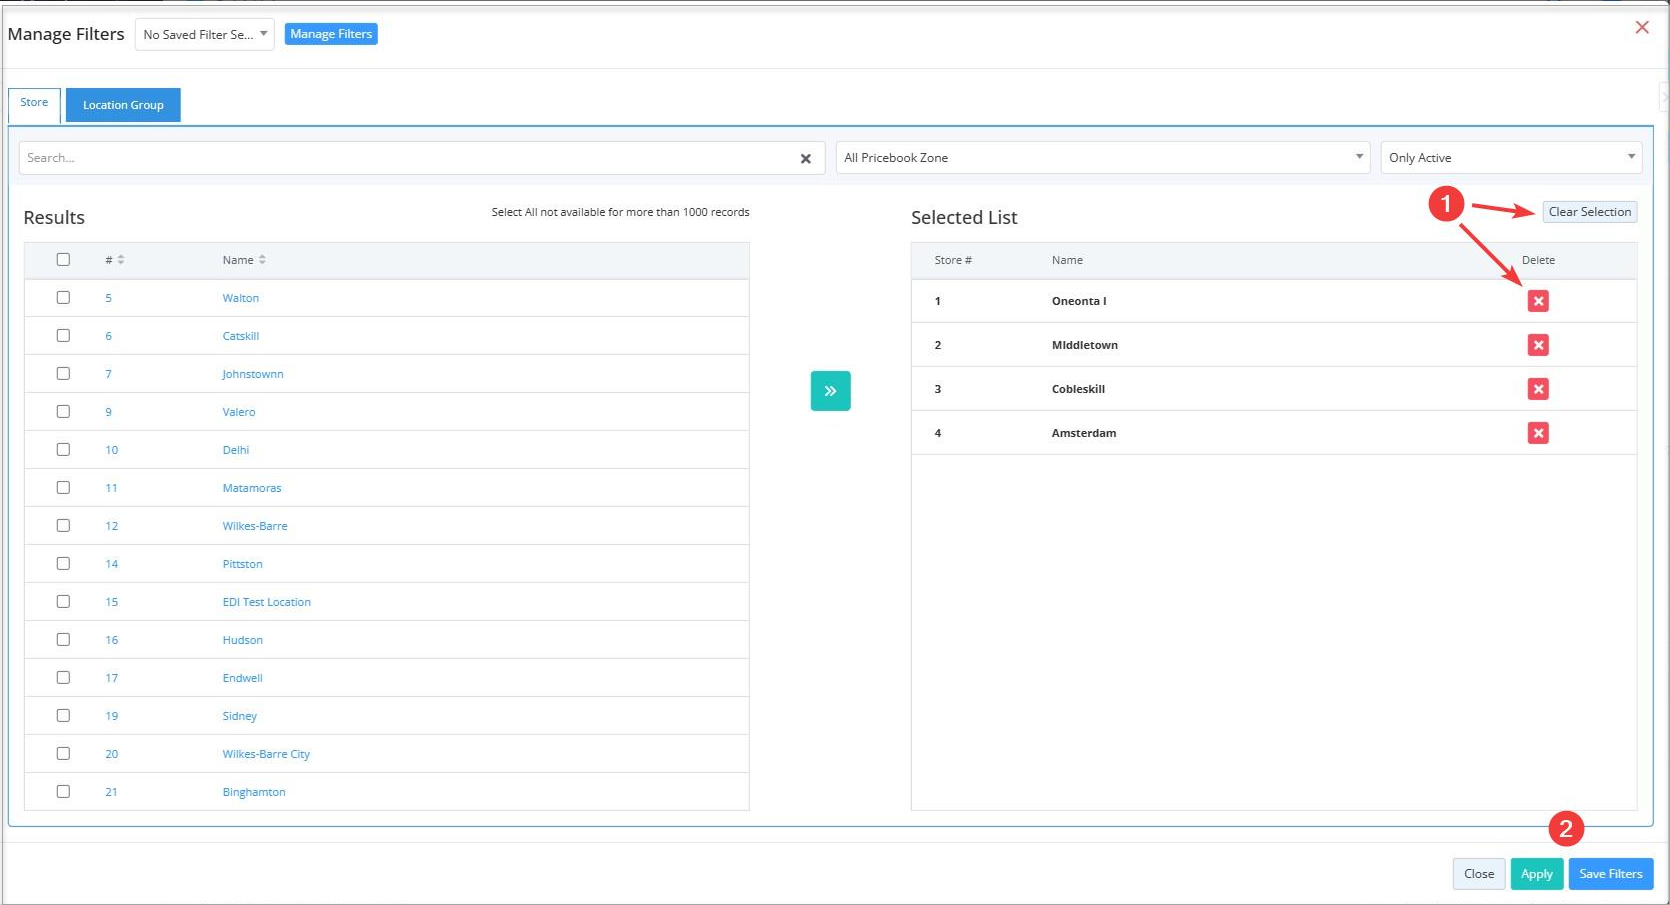
Task: Click the Save Filters button
Action: point(1611,874)
